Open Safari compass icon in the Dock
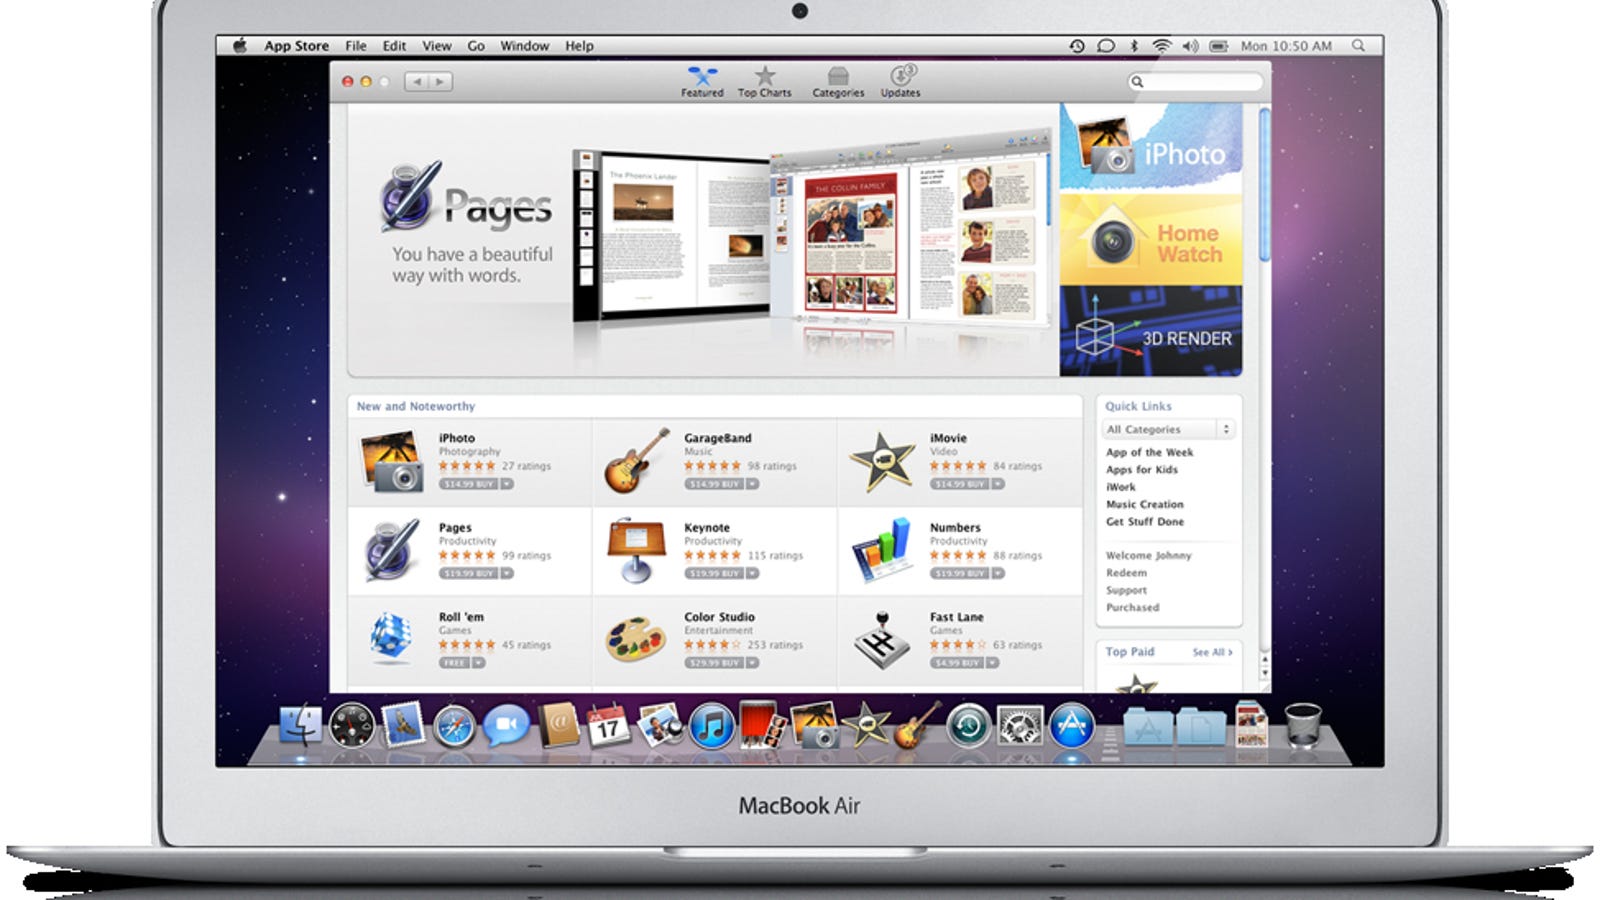1600x900 pixels. [453, 726]
